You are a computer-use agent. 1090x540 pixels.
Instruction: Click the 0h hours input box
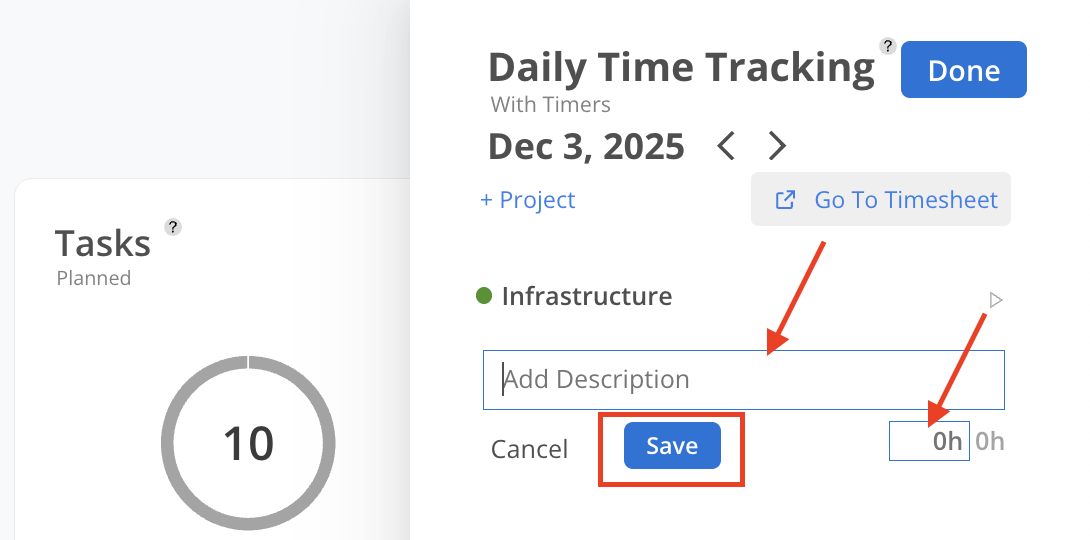[929, 442]
